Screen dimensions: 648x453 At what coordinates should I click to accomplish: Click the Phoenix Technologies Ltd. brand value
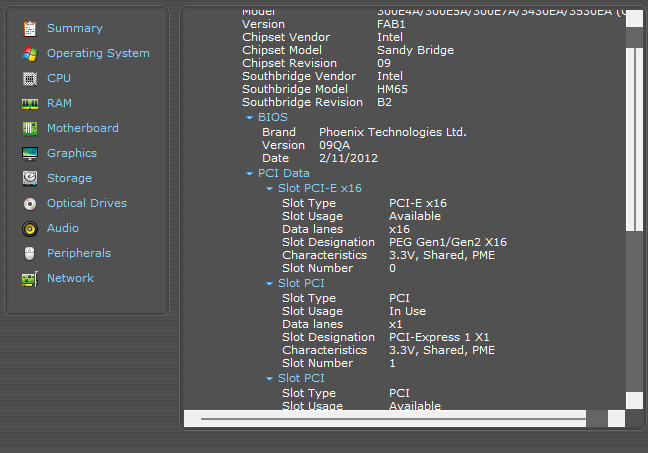pos(392,132)
